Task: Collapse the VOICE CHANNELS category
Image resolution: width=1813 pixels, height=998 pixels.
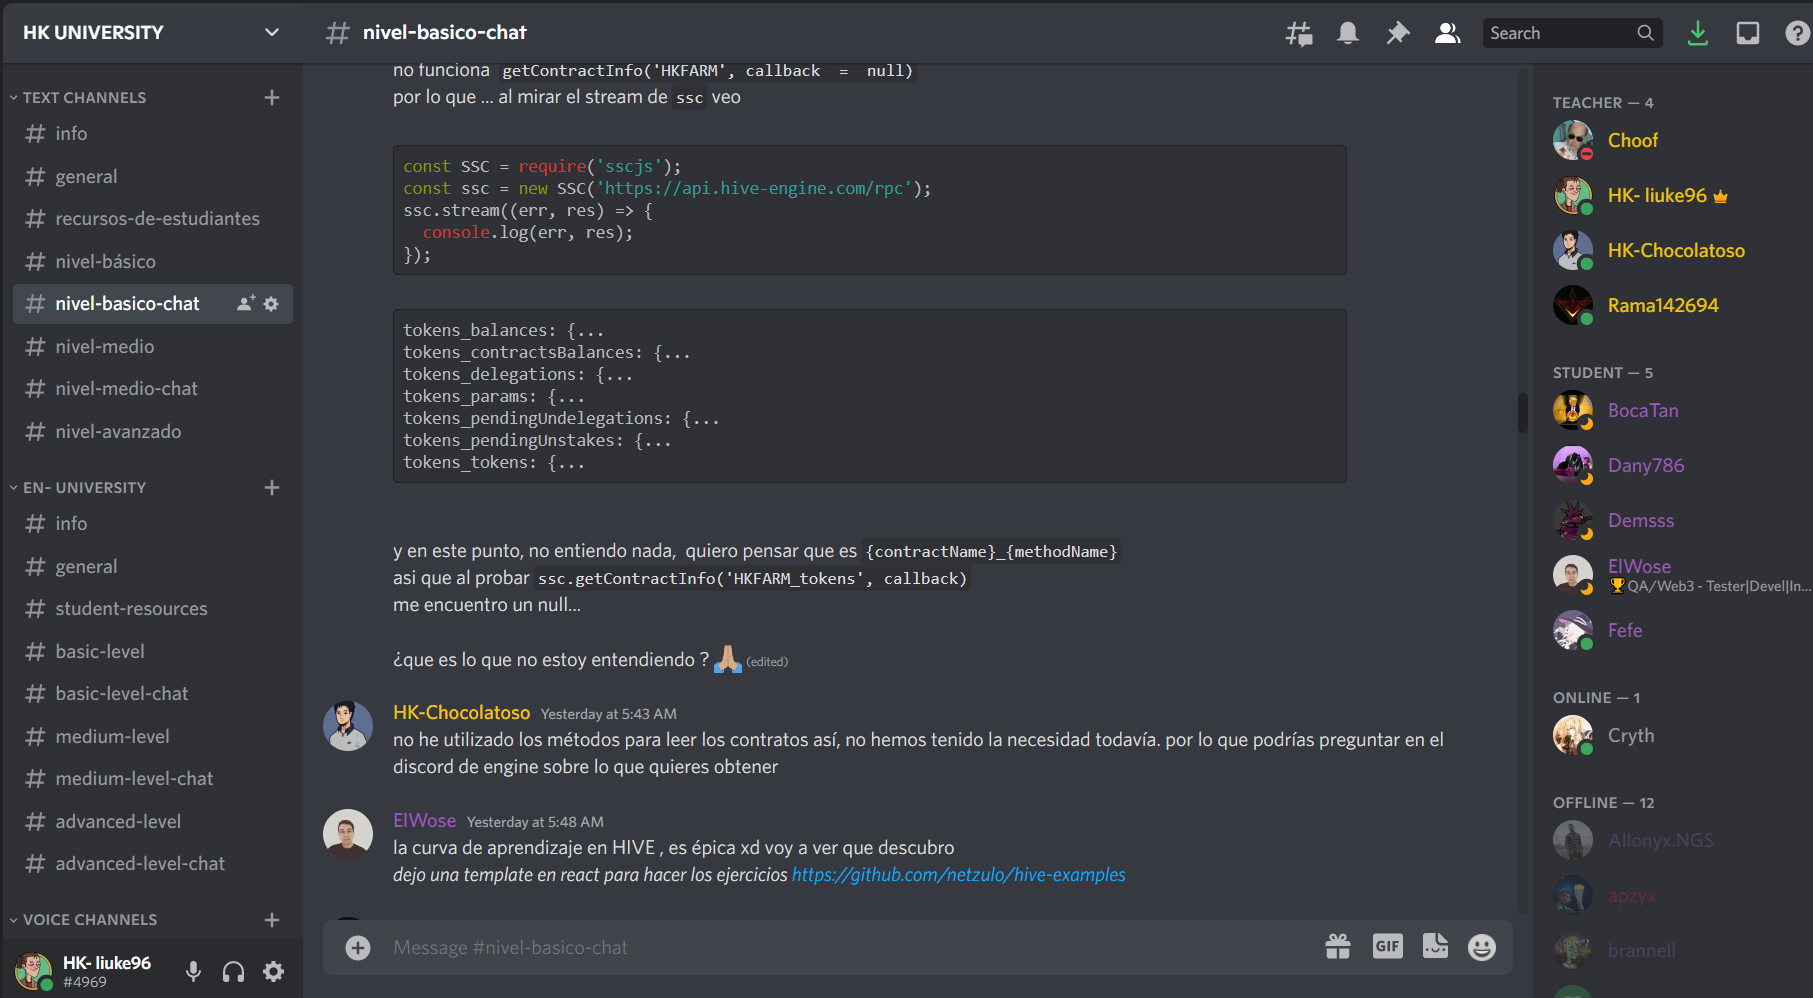Action: click(x=84, y=919)
